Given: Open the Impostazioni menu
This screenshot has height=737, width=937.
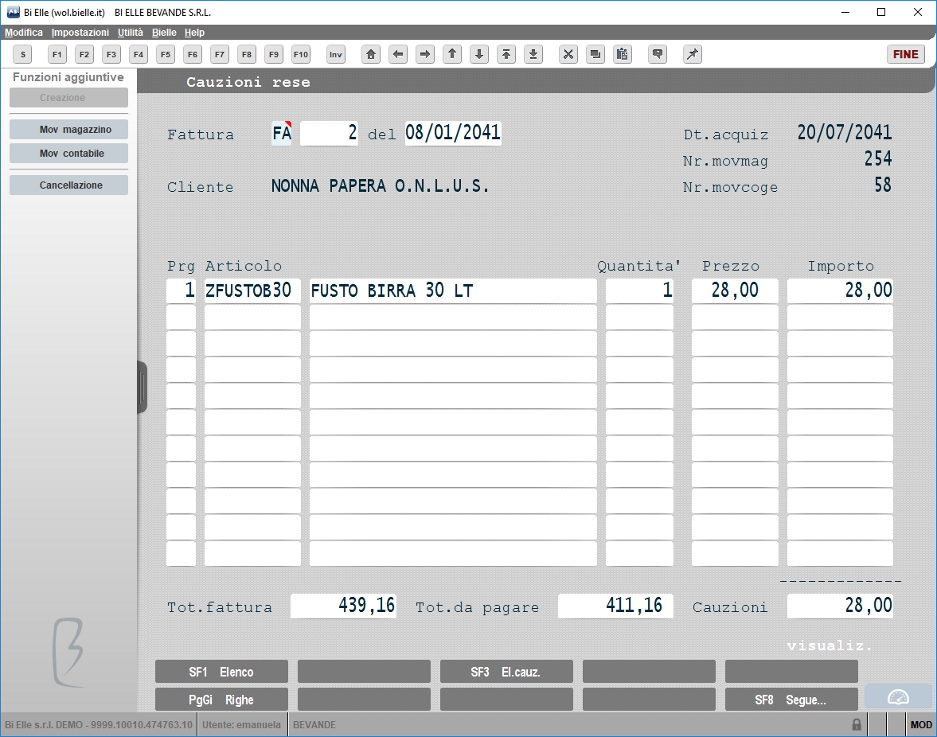Looking at the screenshot, I should click(80, 32).
